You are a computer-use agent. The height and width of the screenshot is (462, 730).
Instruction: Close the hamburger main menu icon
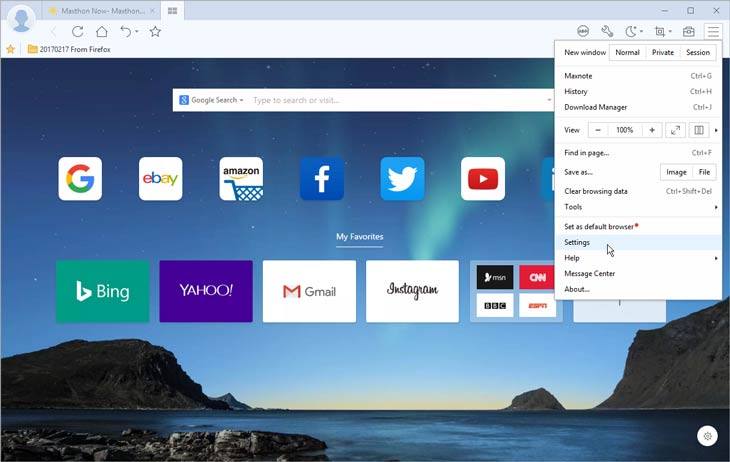[x=713, y=32]
